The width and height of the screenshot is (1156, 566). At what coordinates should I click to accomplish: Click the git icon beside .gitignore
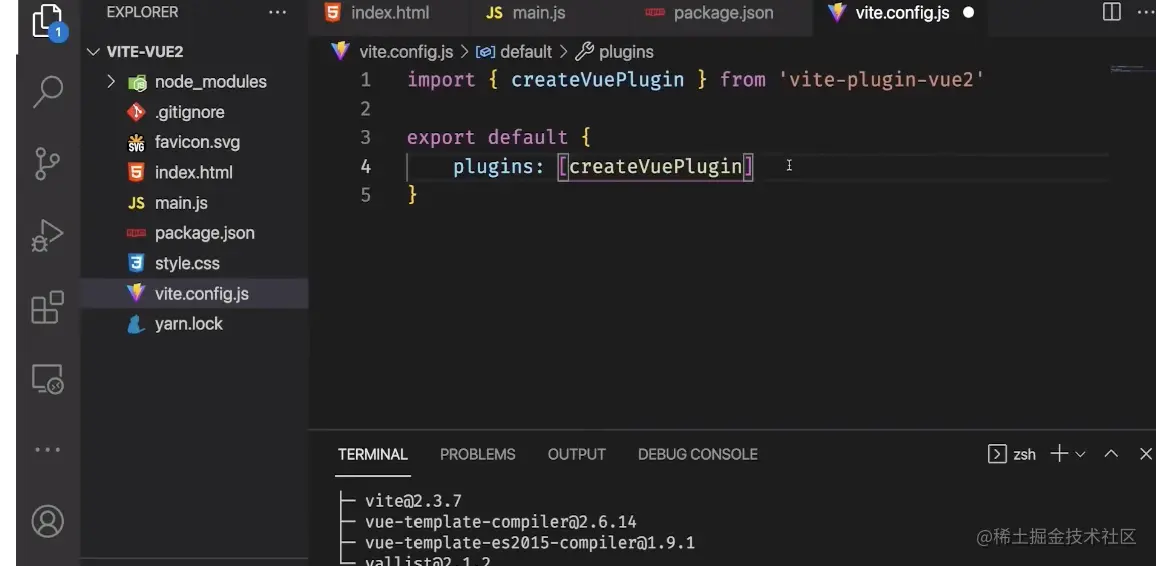[x=136, y=112]
